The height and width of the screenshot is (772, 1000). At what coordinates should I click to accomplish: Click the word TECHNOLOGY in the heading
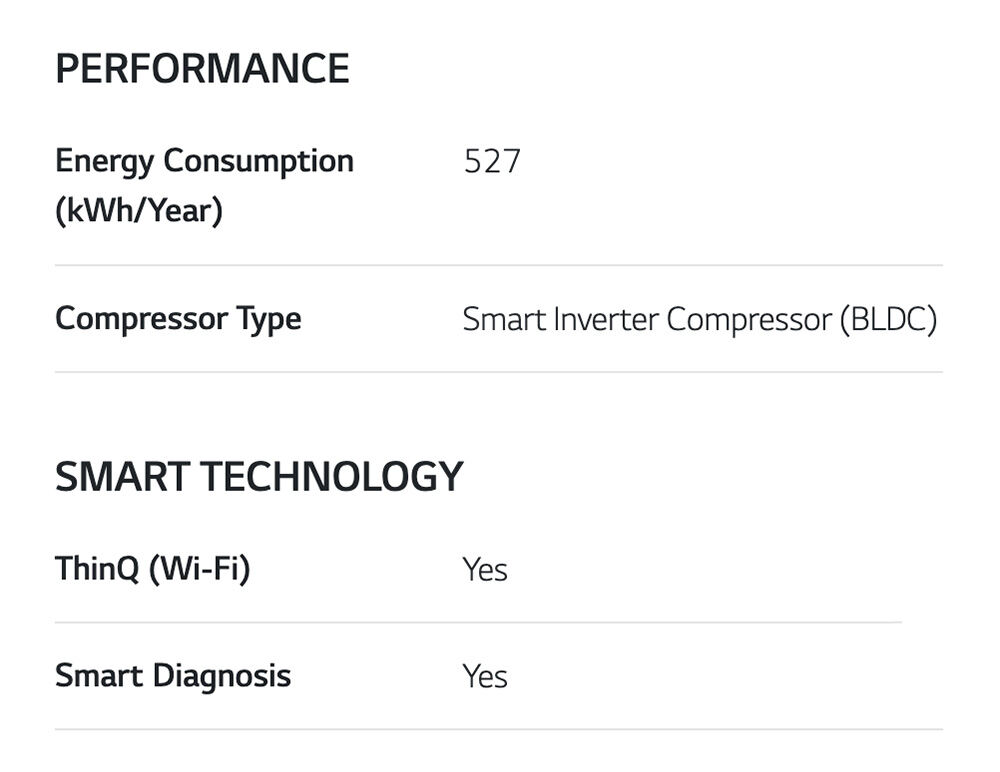point(332,477)
